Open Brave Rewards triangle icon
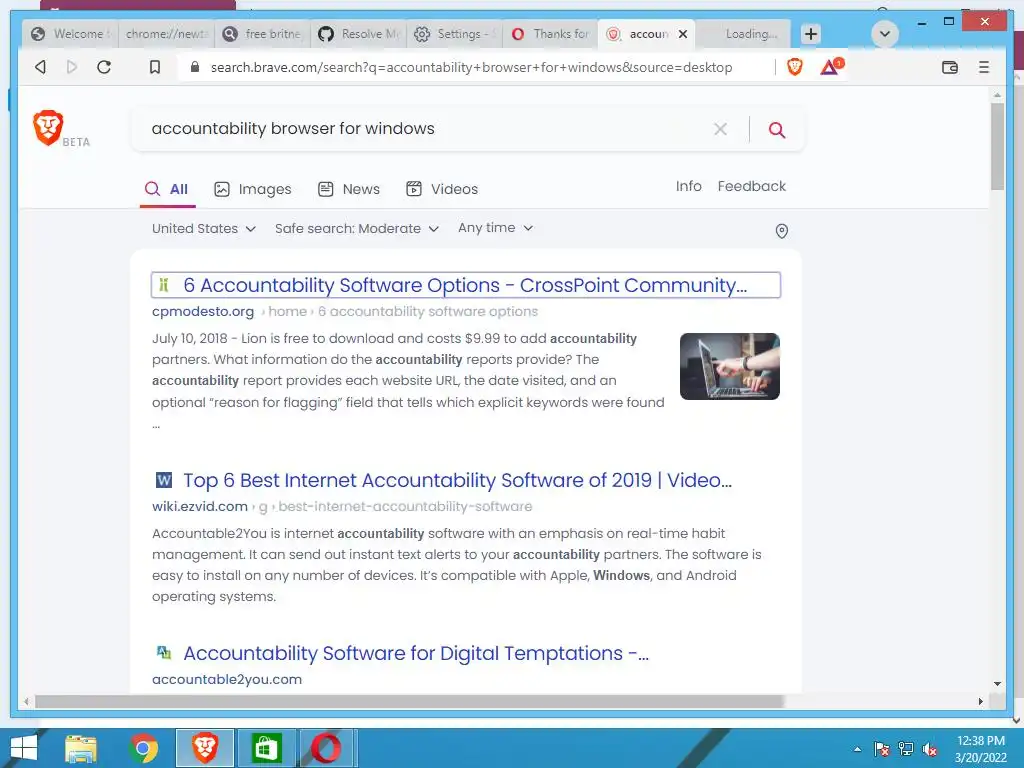Viewport: 1024px width, 768px height. click(x=831, y=67)
